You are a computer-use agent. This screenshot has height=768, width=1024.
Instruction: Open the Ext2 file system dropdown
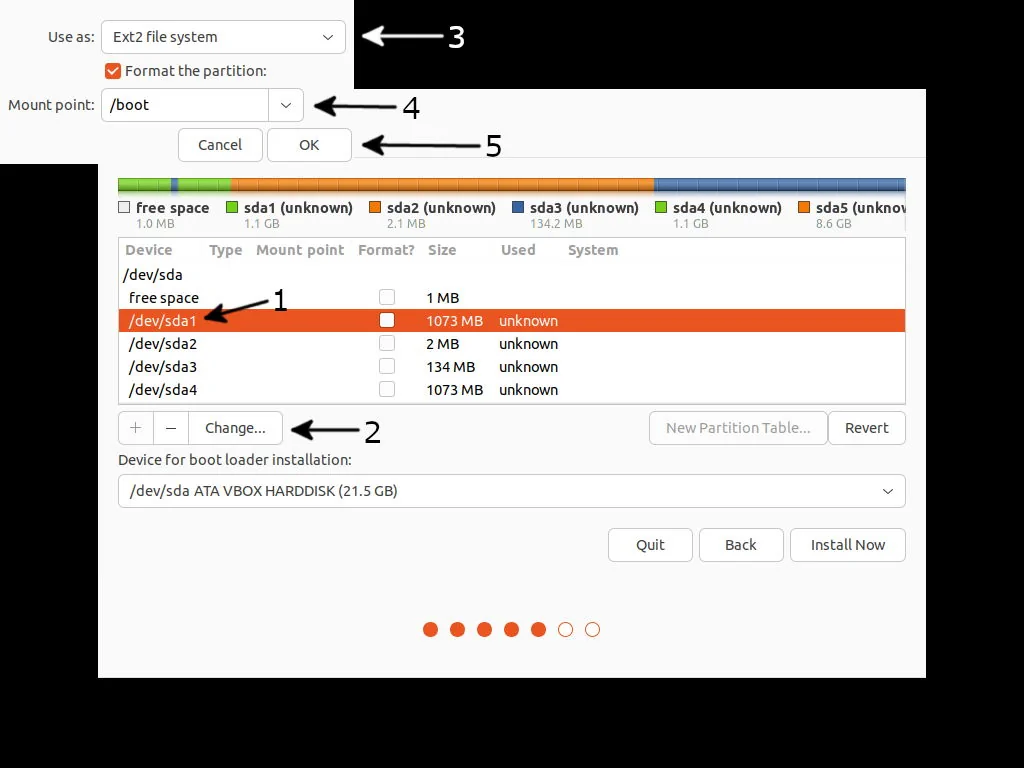coord(222,36)
